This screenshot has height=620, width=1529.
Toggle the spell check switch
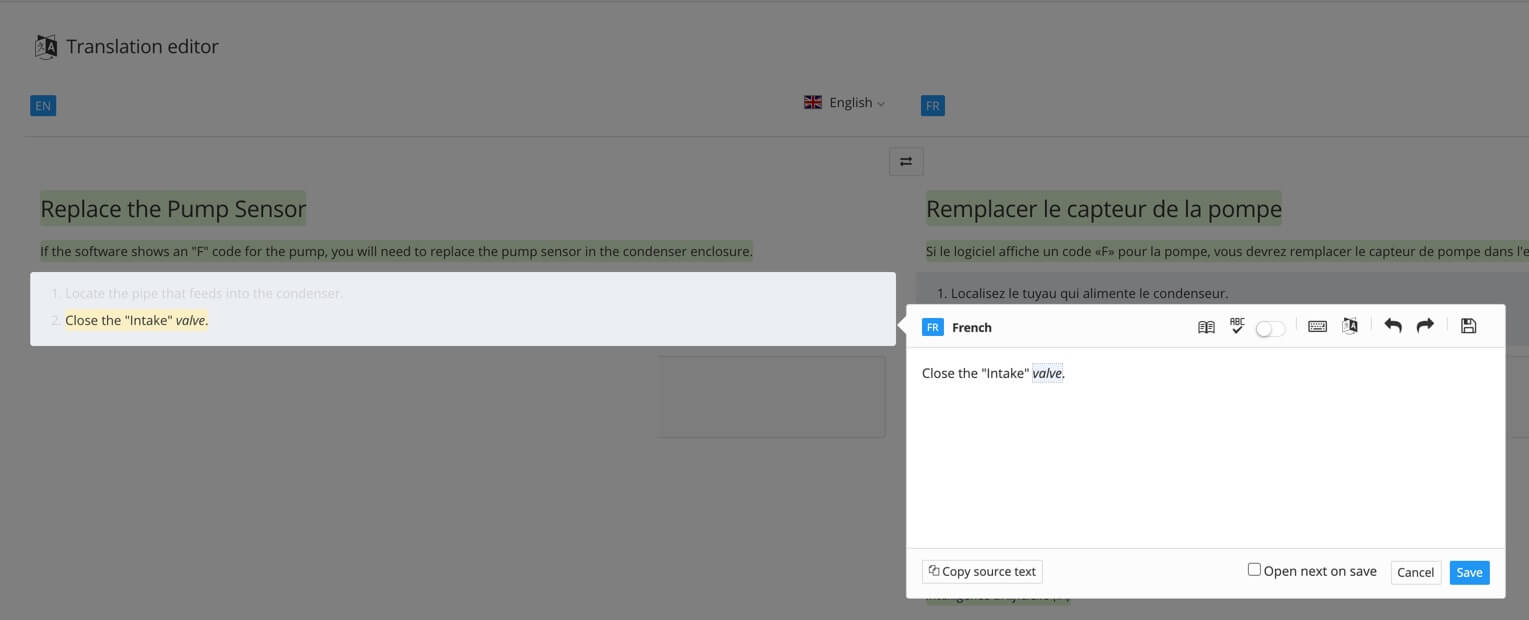[1270, 329]
